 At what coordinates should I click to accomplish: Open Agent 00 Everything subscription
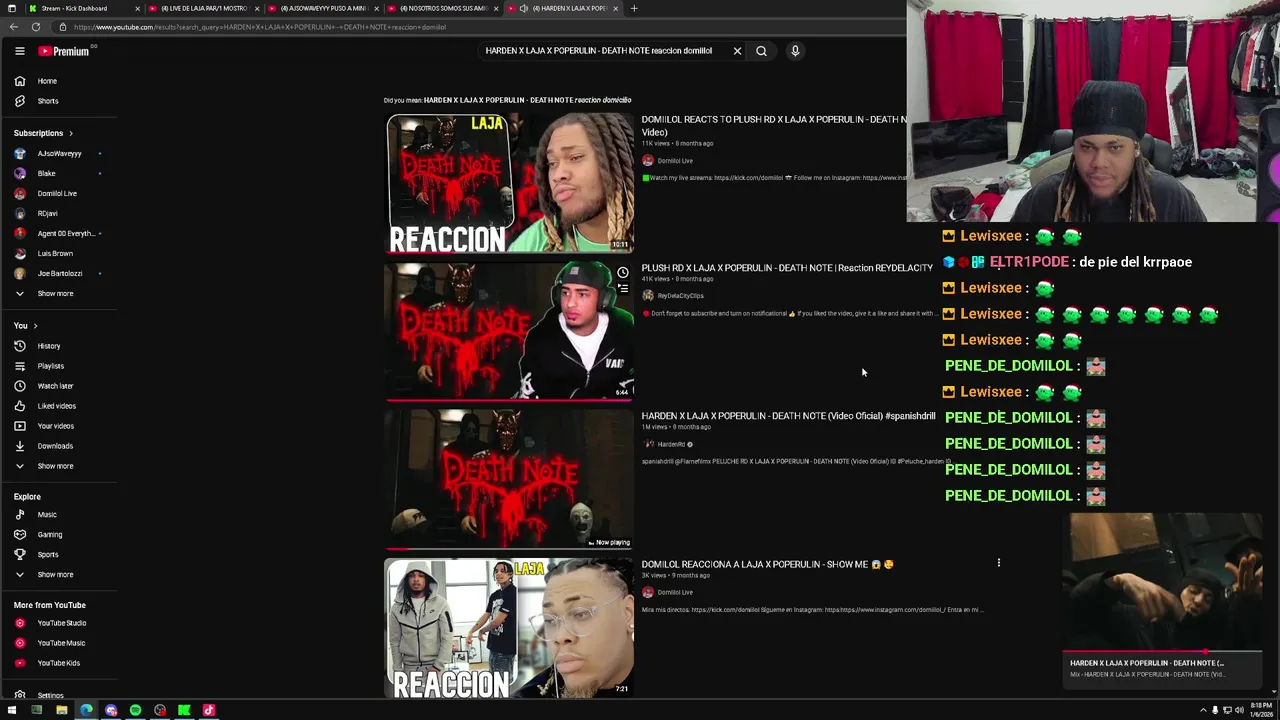coord(65,234)
